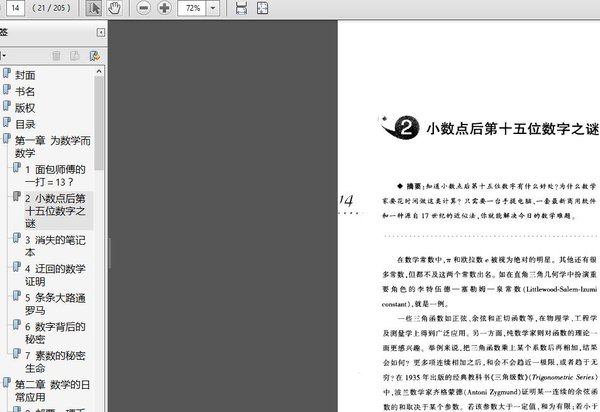Select the arrow Select tool
Image resolution: width=600 pixels, height=412 pixels.
click(x=93, y=8)
